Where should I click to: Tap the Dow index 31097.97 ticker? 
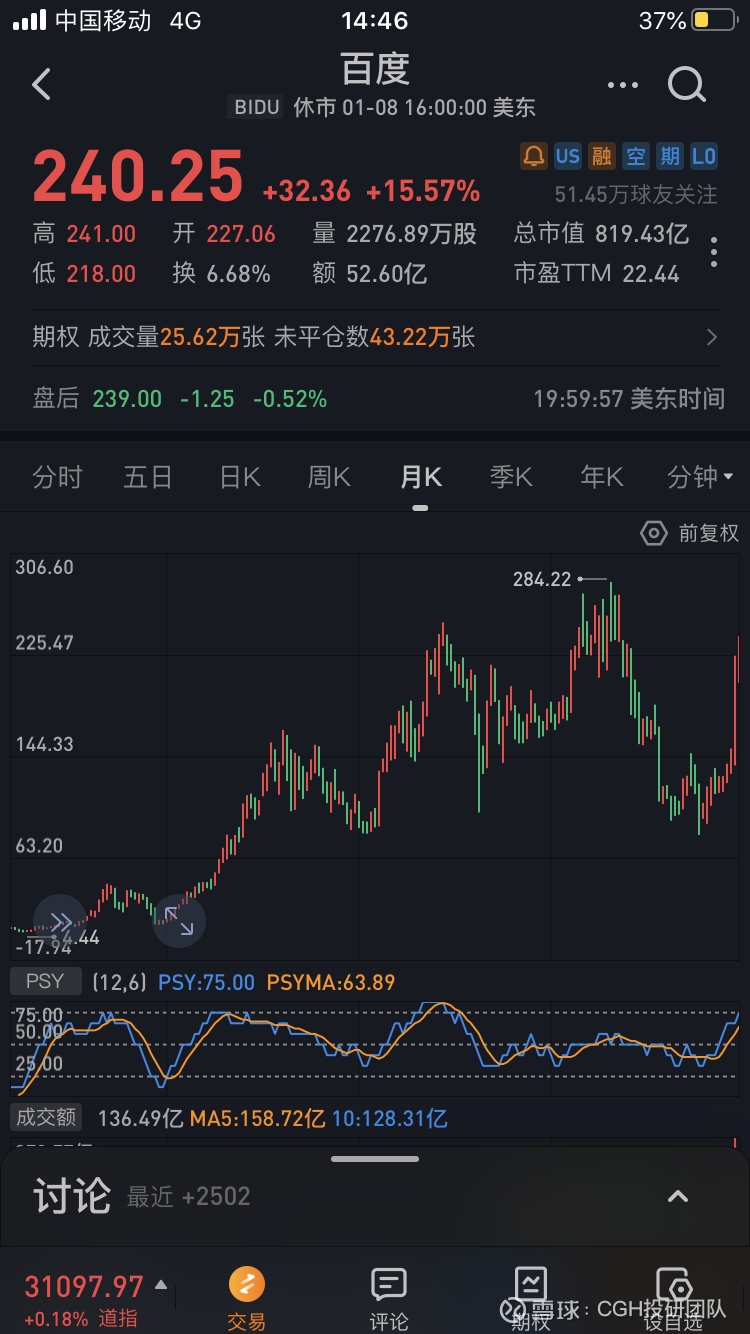(x=85, y=1287)
